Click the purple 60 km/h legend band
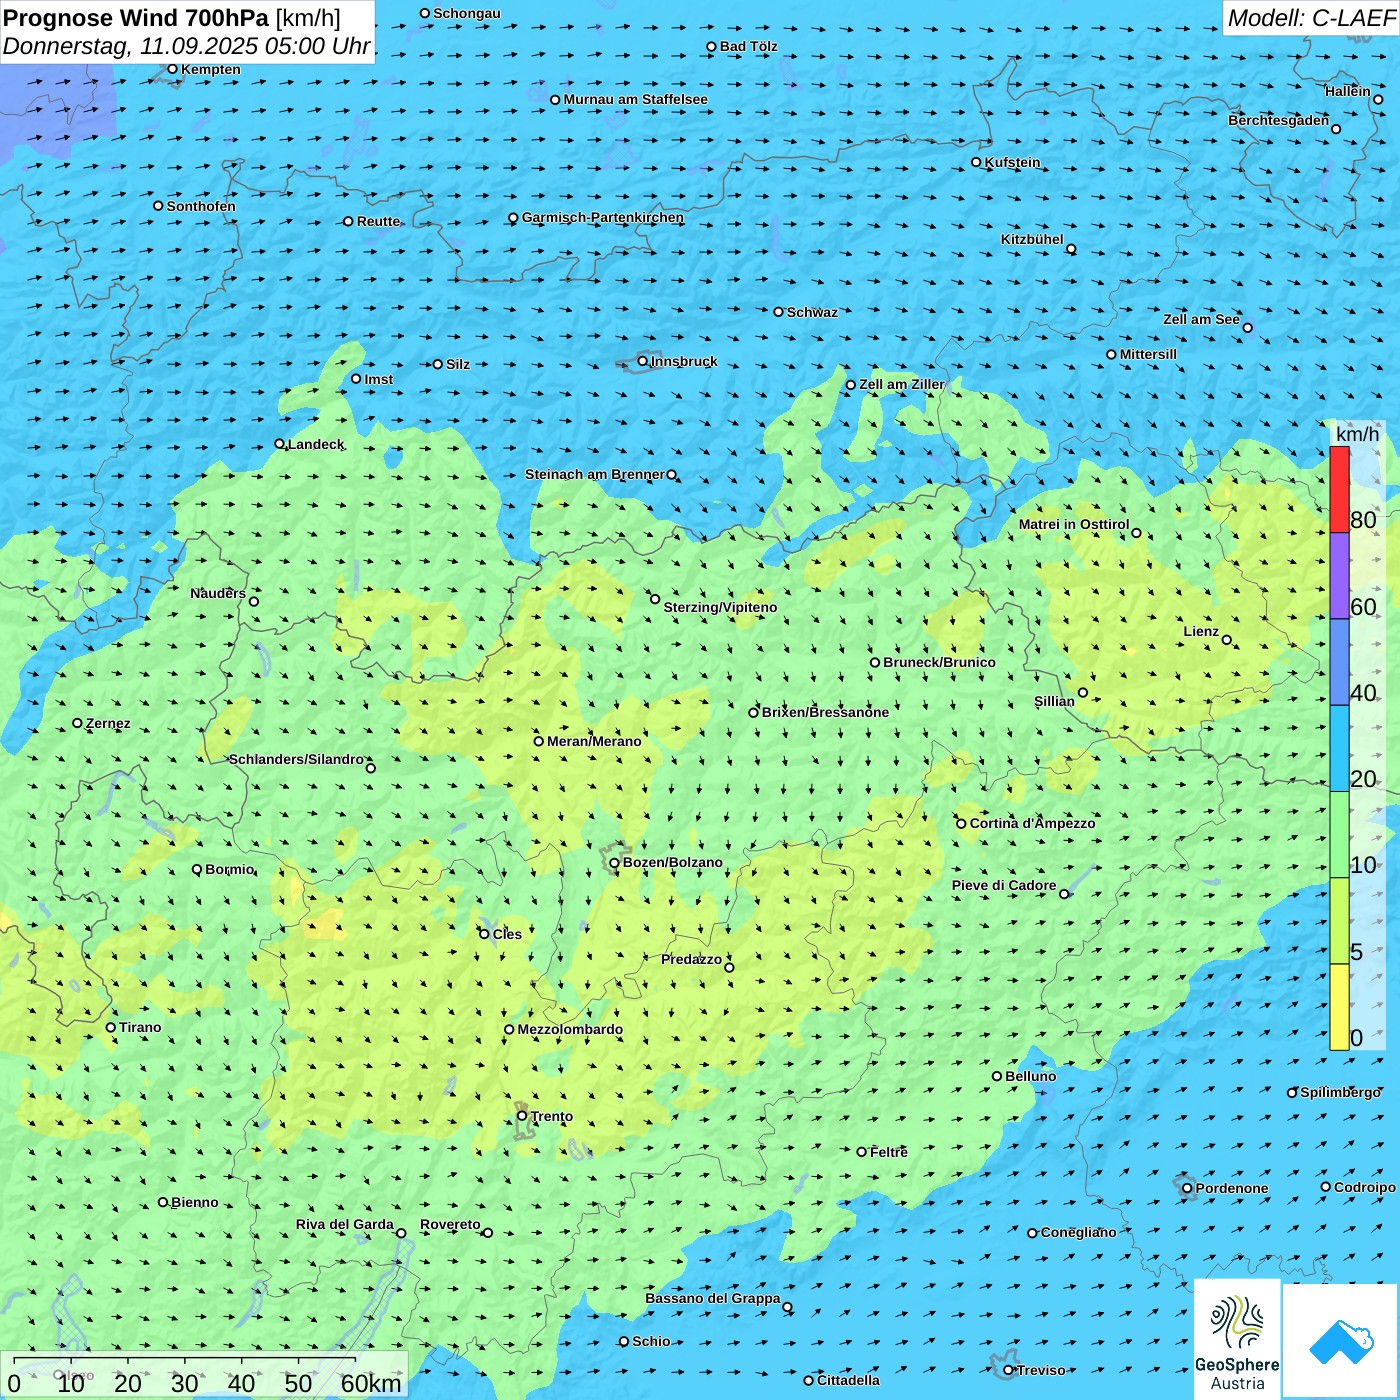Viewport: 1400px width, 1400px height. coord(1339,576)
